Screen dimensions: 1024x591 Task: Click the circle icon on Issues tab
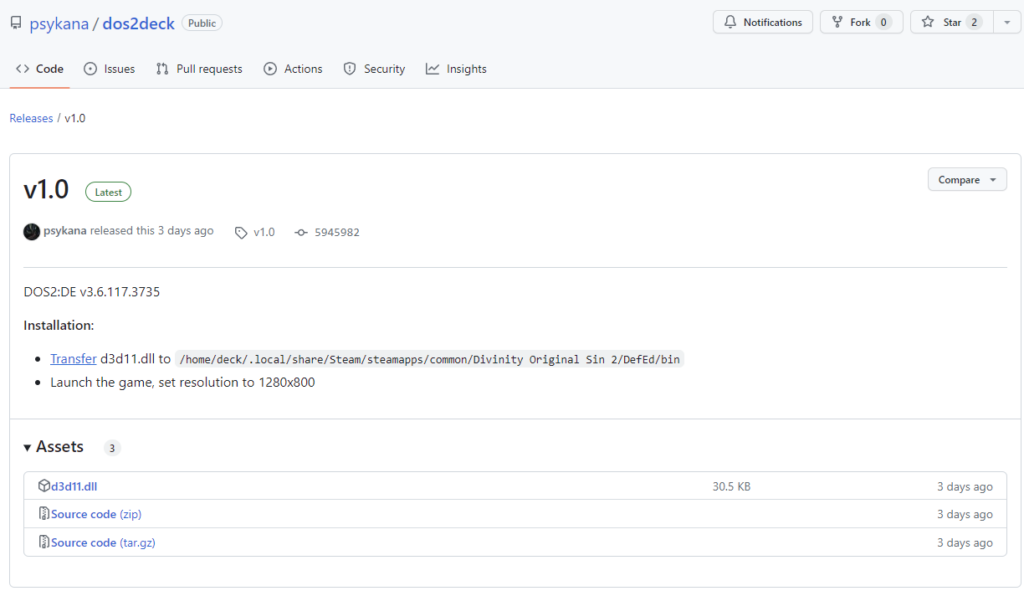click(x=91, y=69)
